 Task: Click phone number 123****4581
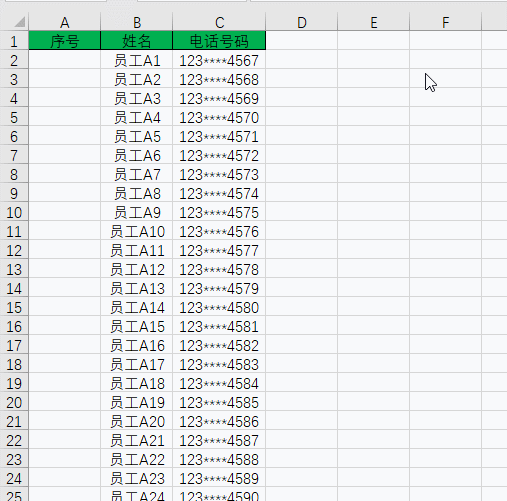[x=219, y=326]
